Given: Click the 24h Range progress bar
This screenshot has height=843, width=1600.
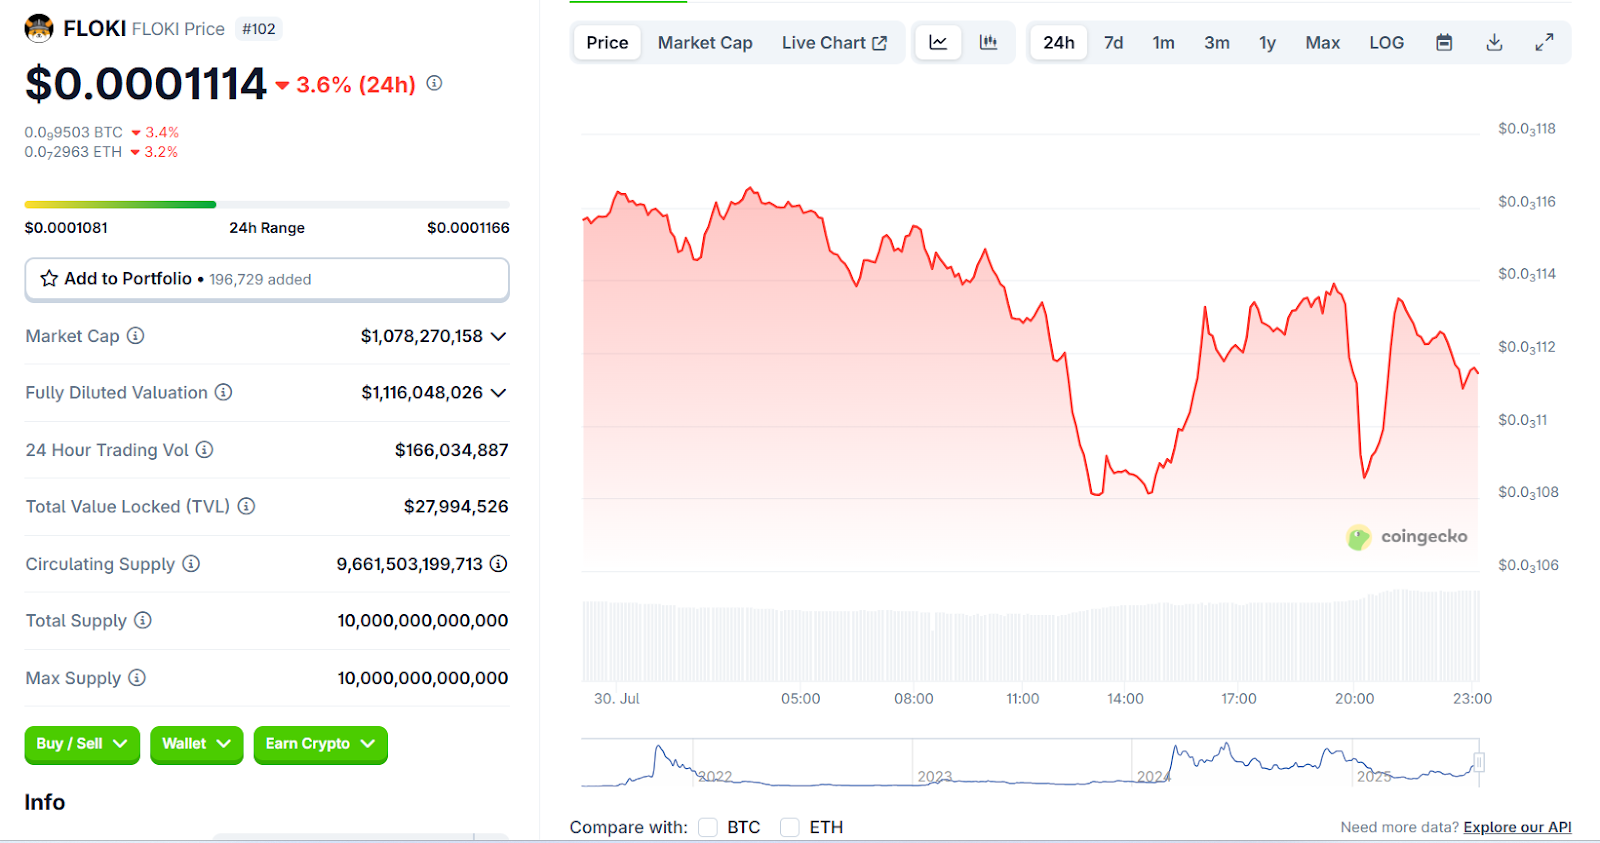Looking at the screenshot, I should click(267, 204).
